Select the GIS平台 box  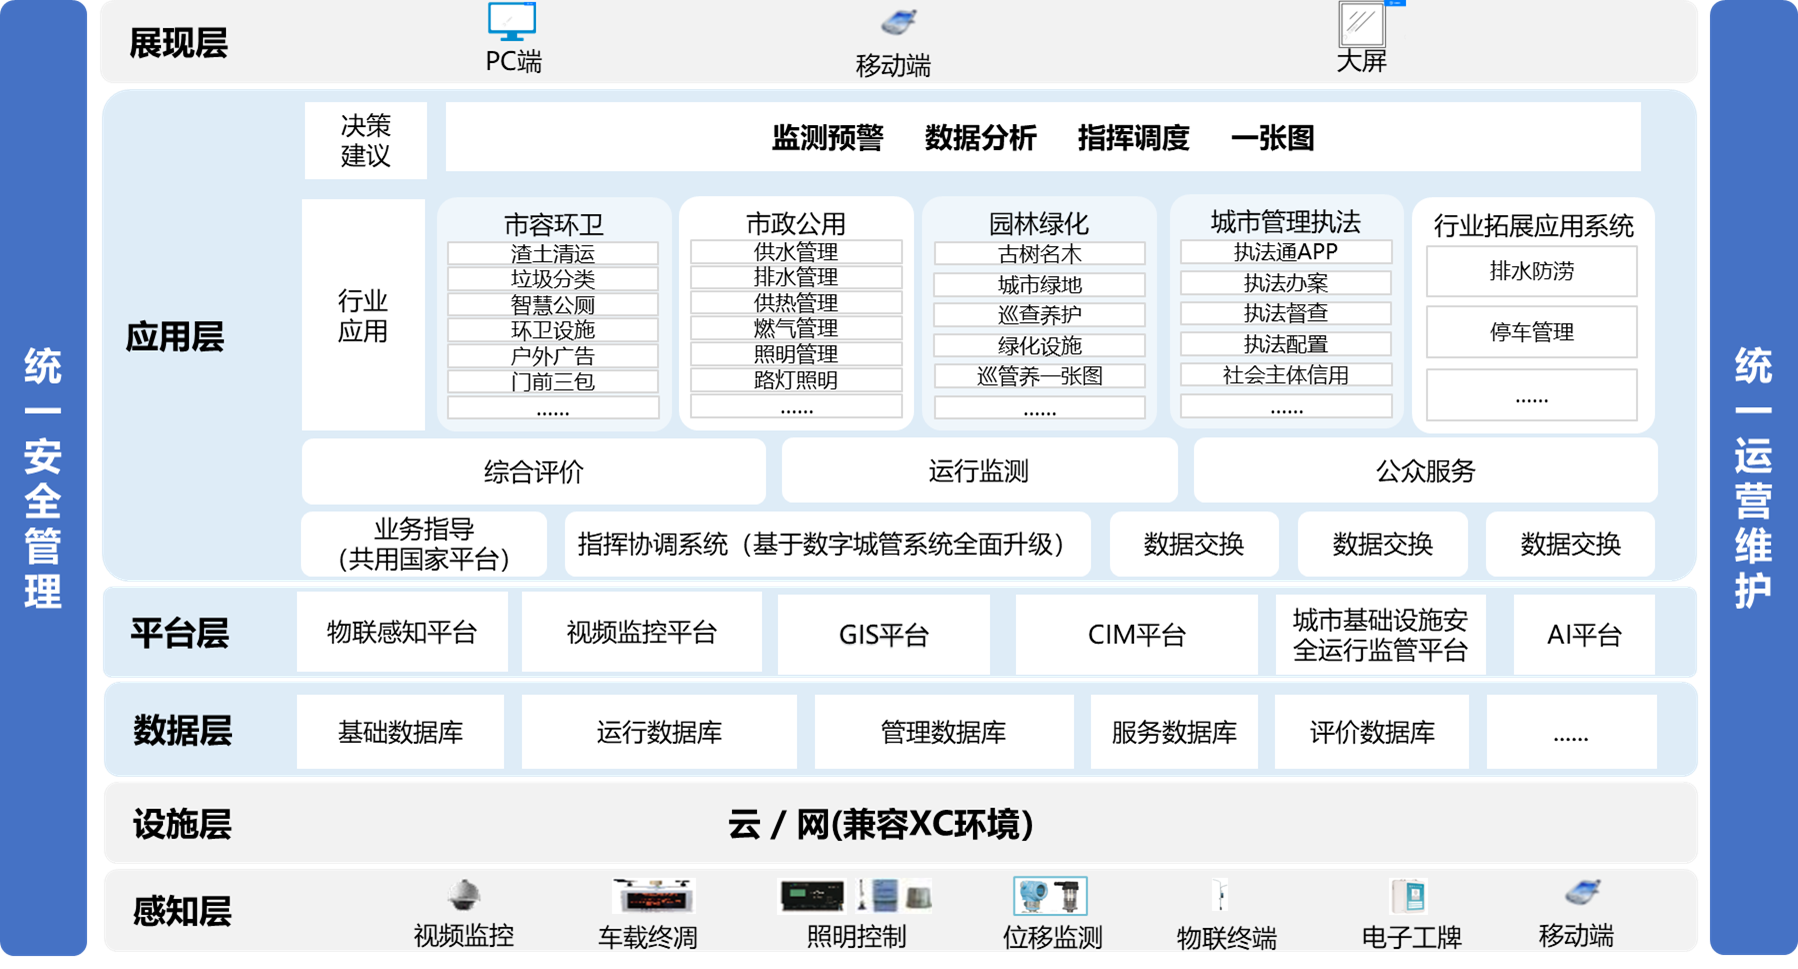click(883, 635)
